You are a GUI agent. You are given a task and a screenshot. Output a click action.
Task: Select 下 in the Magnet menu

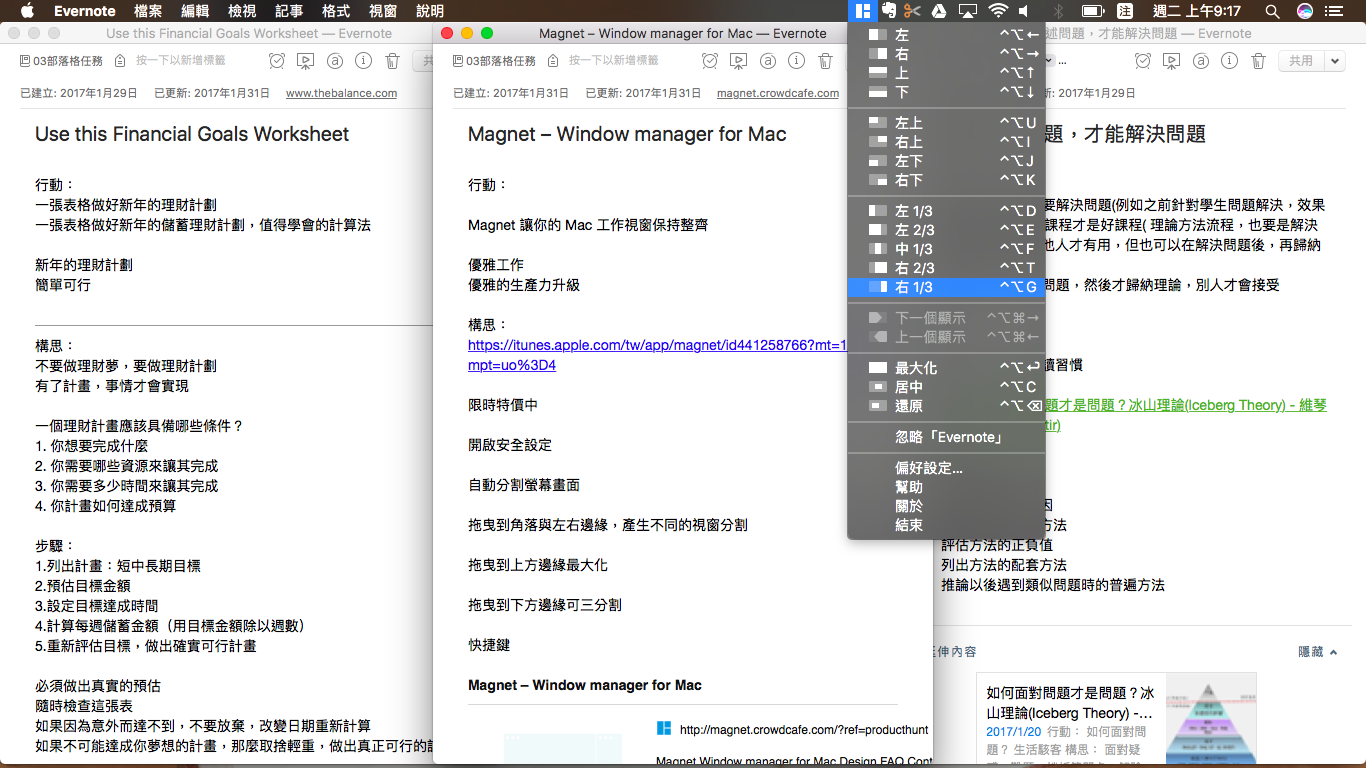946,92
